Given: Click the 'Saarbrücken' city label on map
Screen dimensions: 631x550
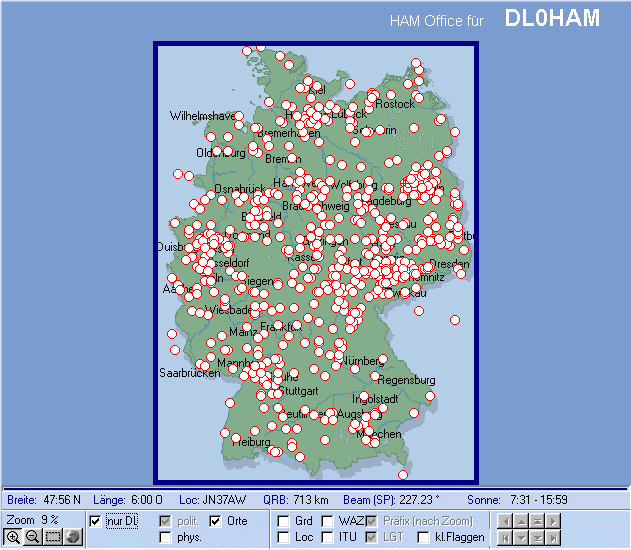Looking at the screenshot, I should coord(190,373).
